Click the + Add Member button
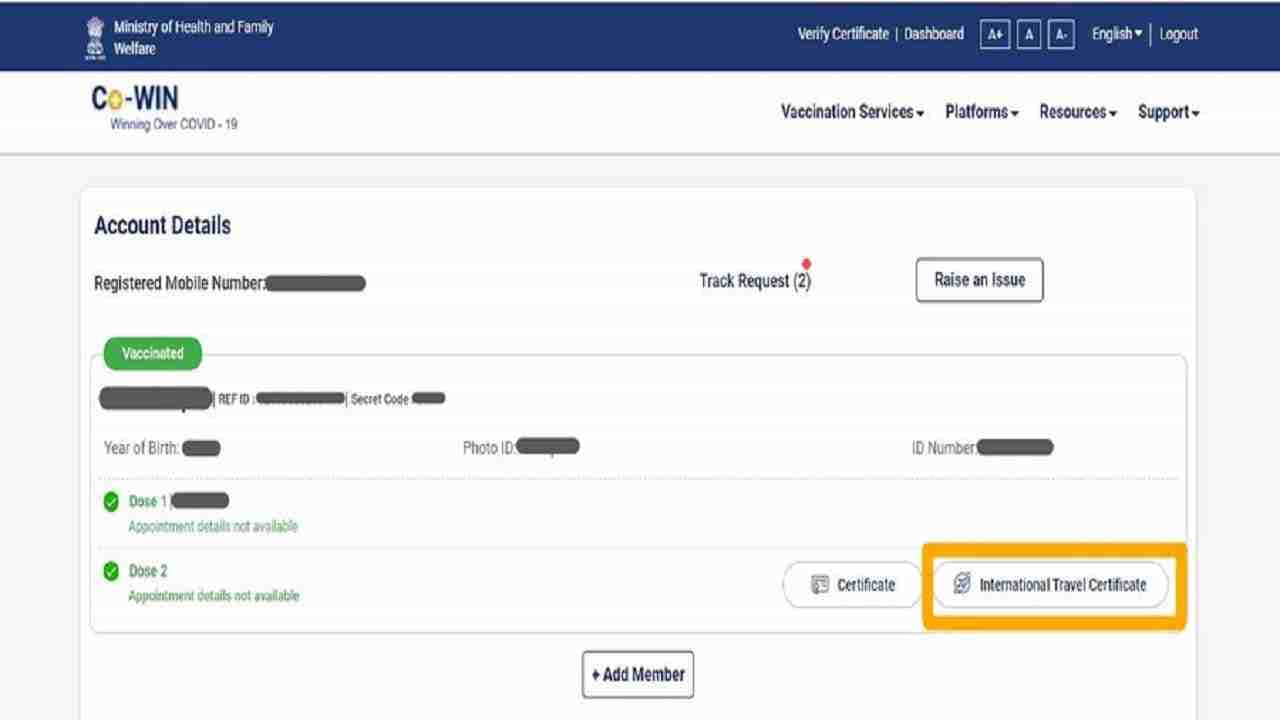 pos(638,675)
